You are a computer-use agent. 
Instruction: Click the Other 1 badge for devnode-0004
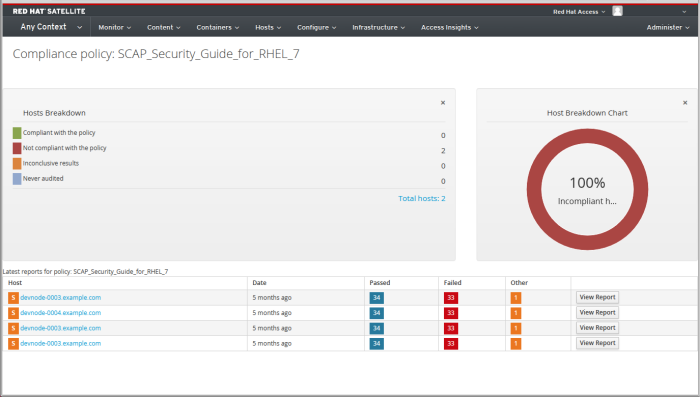click(516, 313)
